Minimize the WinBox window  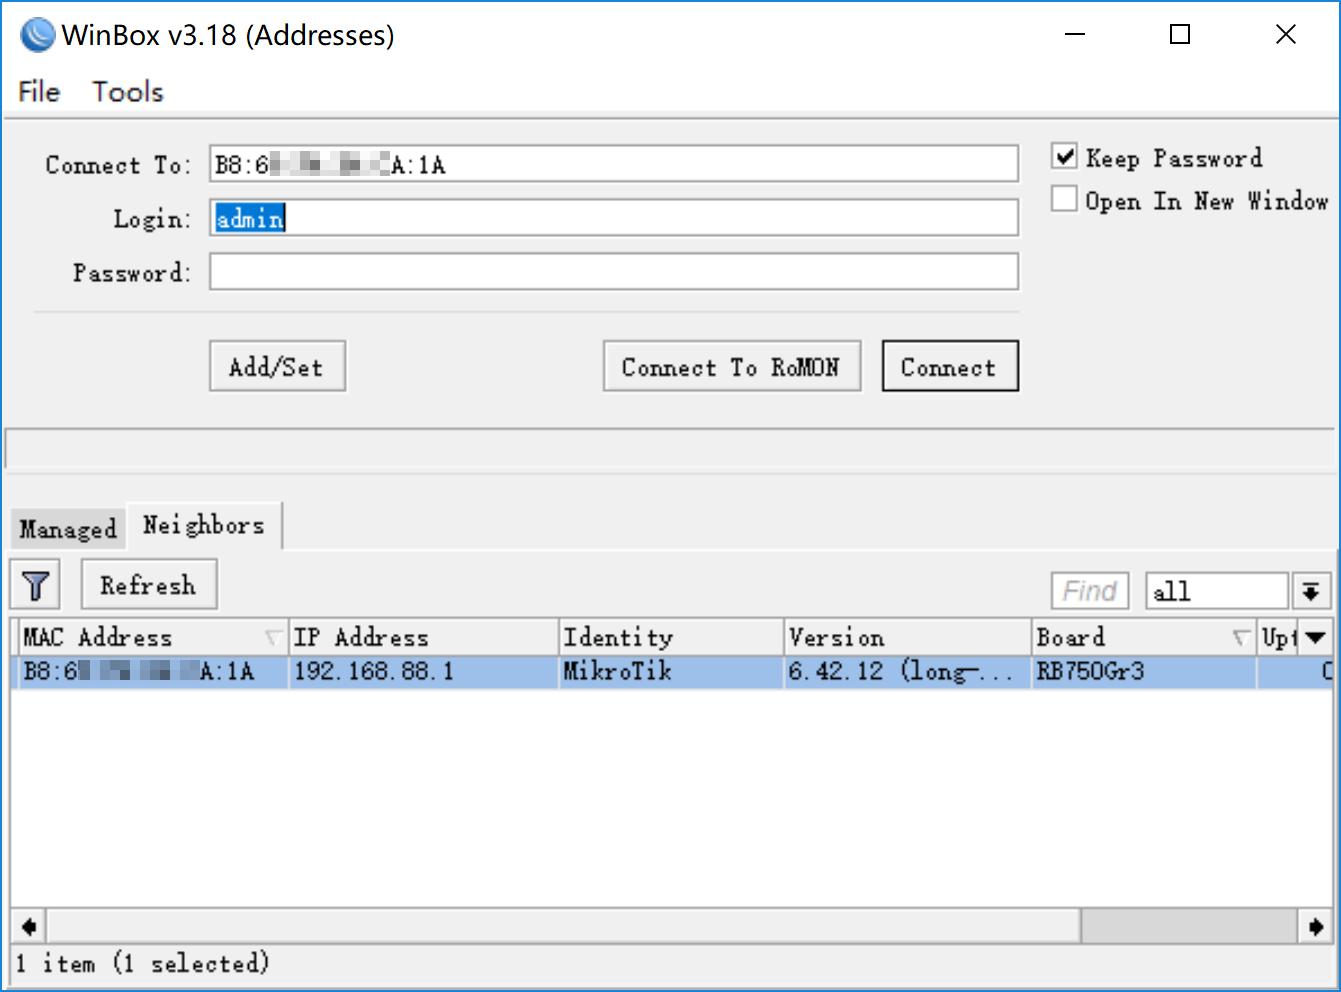[1075, 35]
